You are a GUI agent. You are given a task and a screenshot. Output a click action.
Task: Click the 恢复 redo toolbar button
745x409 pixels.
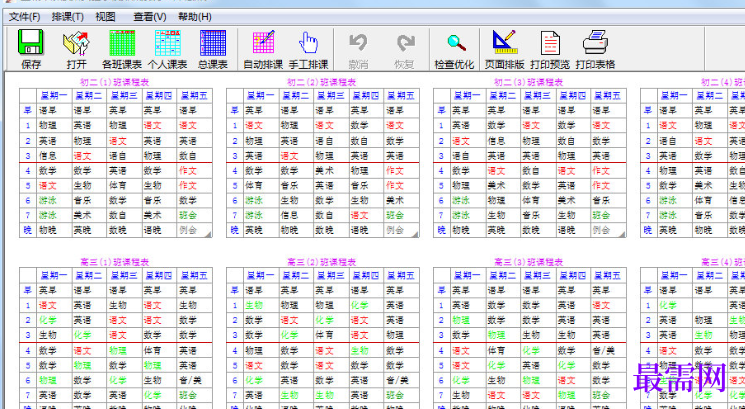click(405, 49)
